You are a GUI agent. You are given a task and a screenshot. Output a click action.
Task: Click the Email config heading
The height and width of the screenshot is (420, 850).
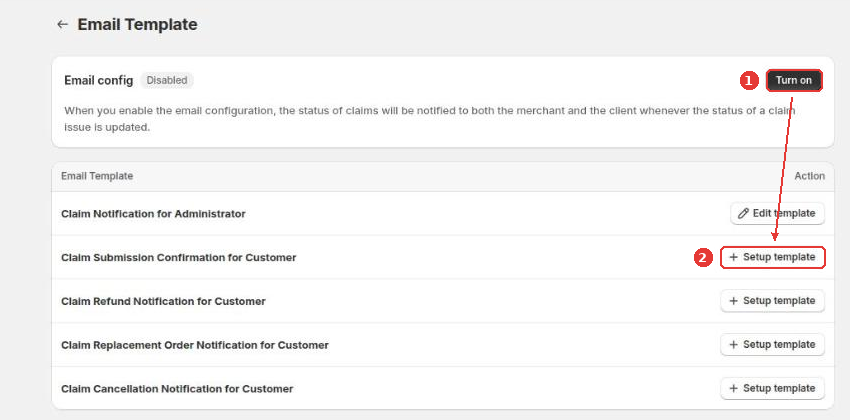[99, 80]
